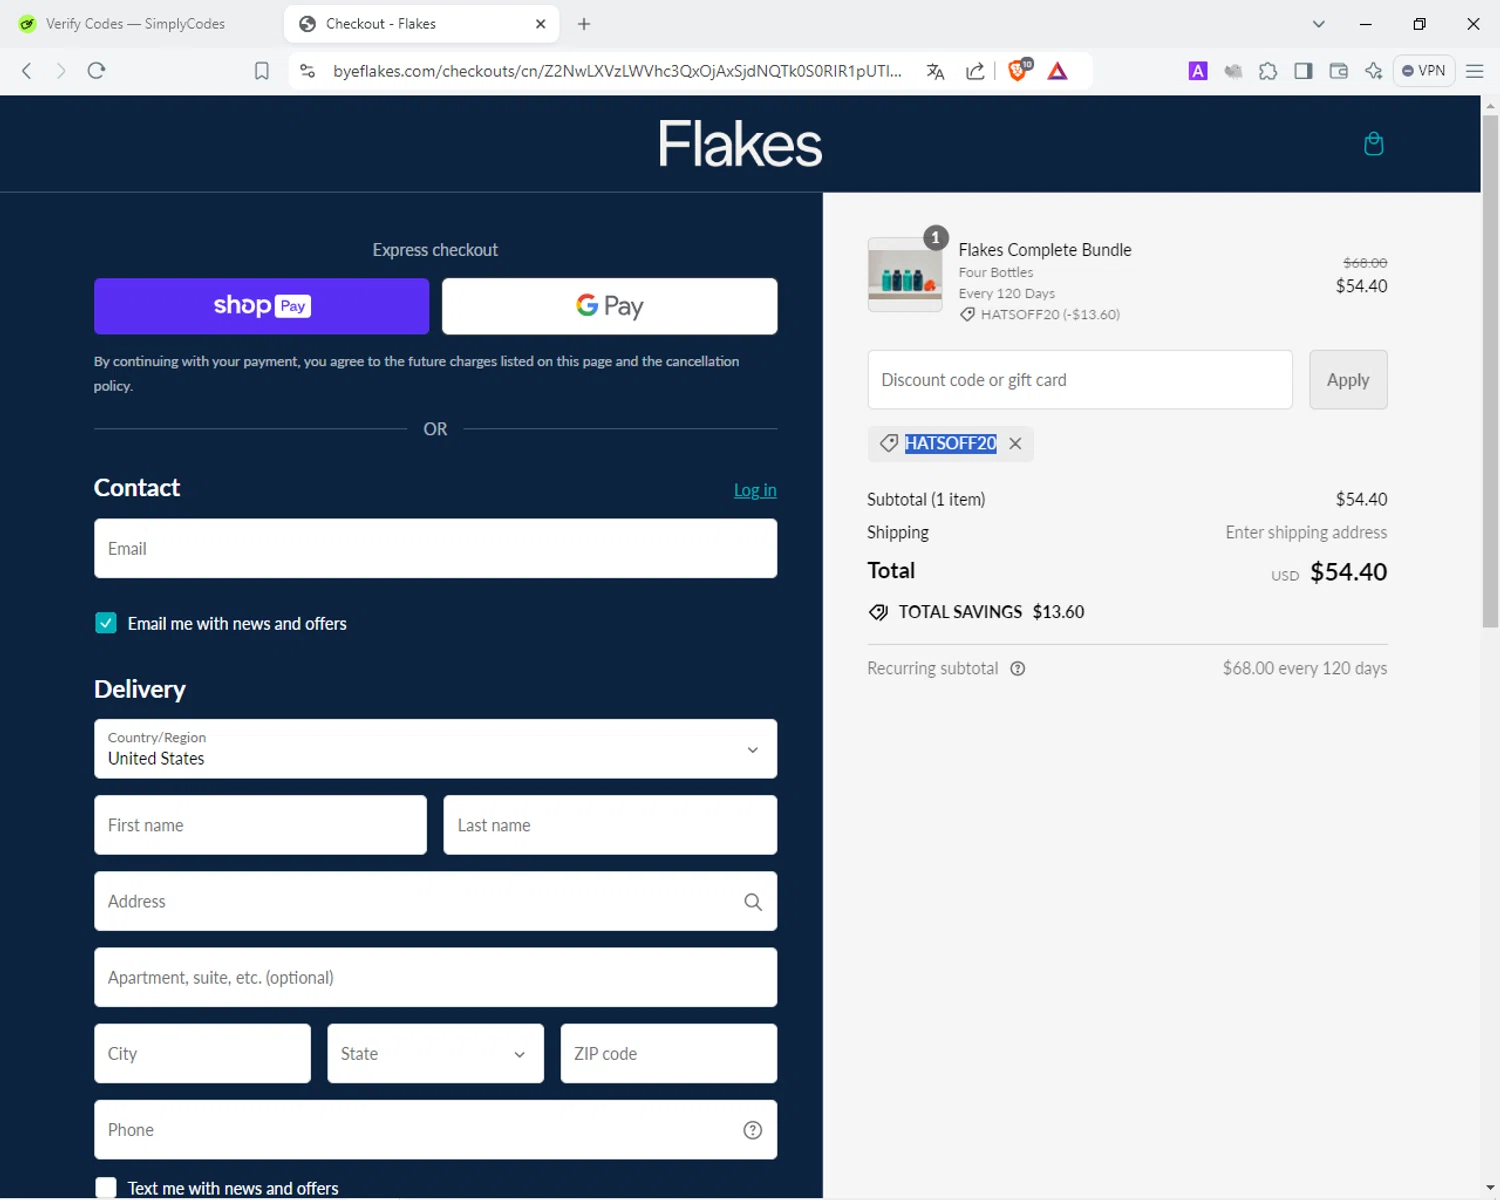Click TOTAL SAVINGS $13.60 text

click(991, 612)
